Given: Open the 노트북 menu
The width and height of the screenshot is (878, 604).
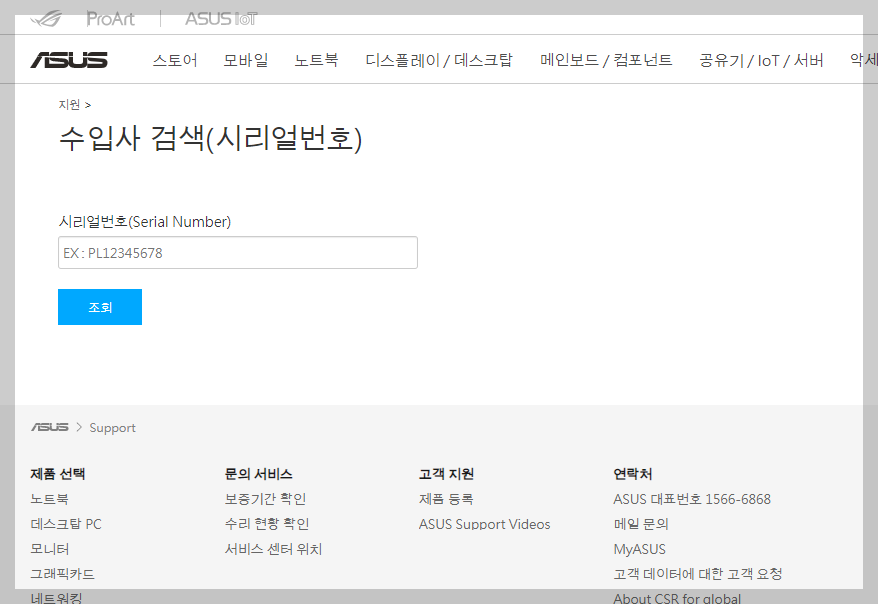Looking at the screenshot, I should coord(316,60).
